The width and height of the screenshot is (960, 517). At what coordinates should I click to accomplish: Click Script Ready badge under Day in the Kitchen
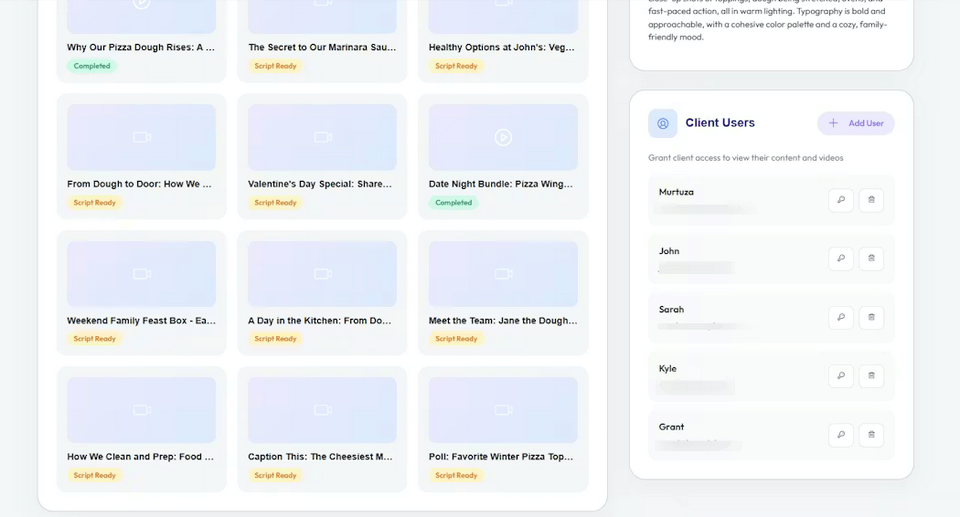[276, 339]
